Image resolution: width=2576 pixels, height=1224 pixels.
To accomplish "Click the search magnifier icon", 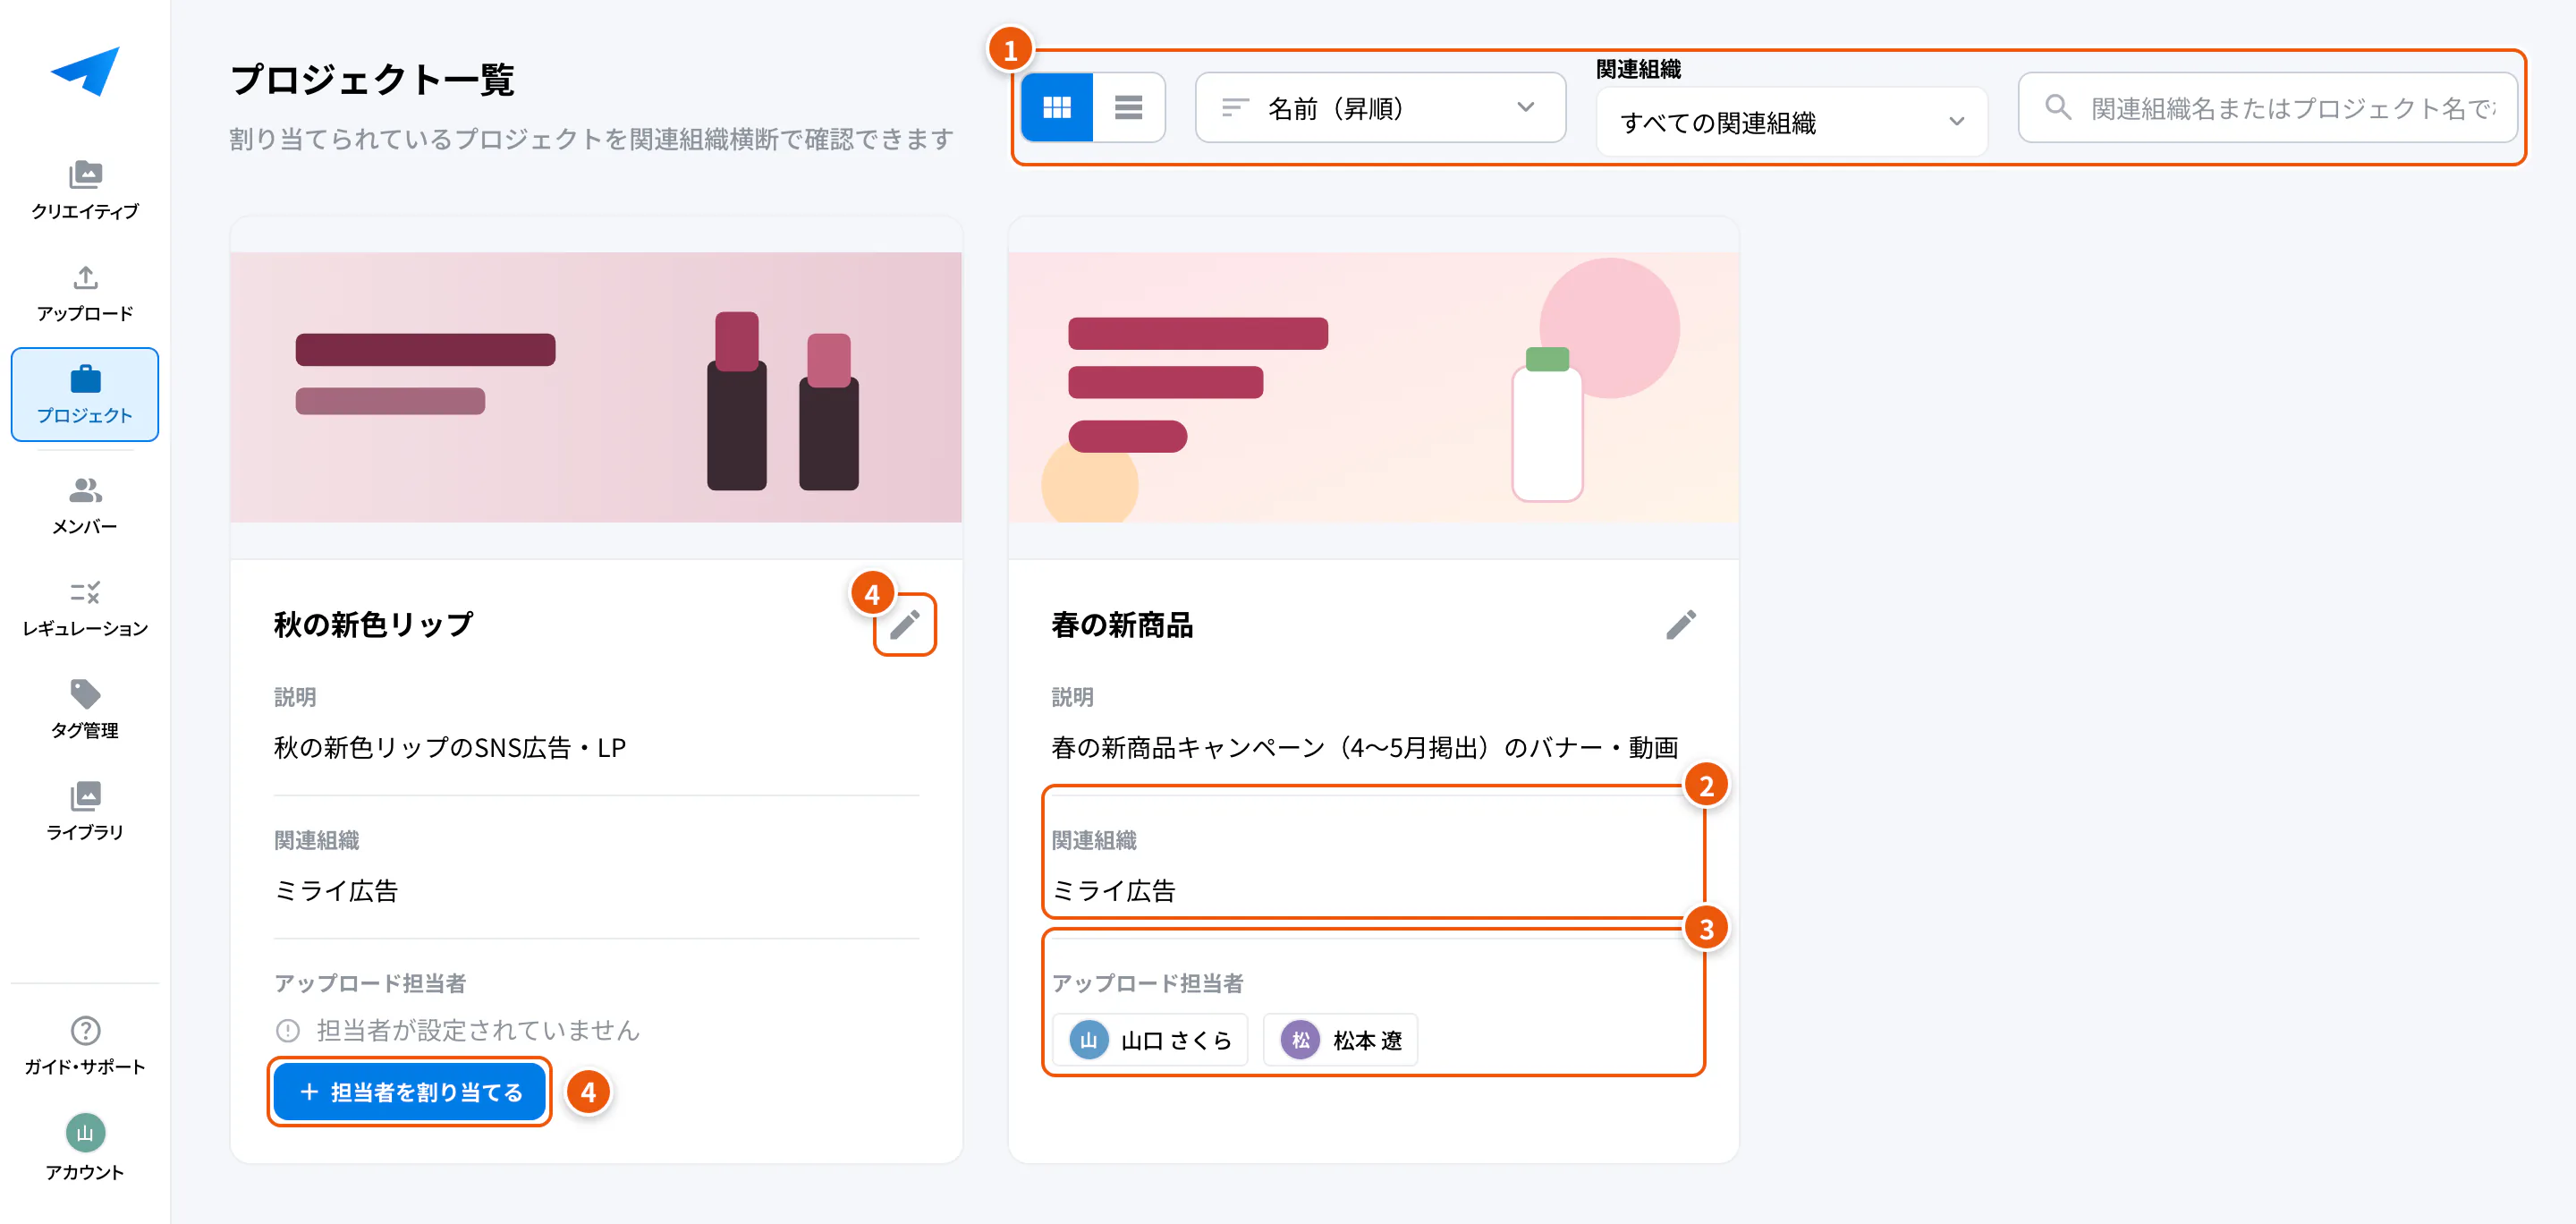I will pos(2058,106).
